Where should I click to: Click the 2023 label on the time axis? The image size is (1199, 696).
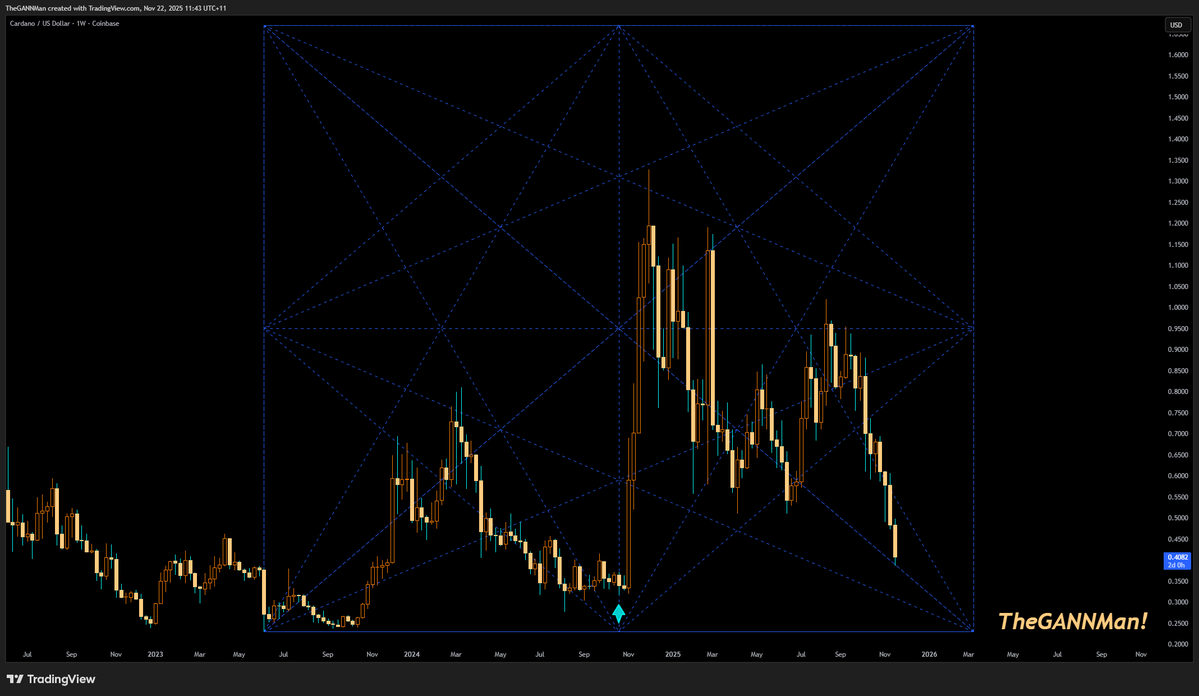155,654
